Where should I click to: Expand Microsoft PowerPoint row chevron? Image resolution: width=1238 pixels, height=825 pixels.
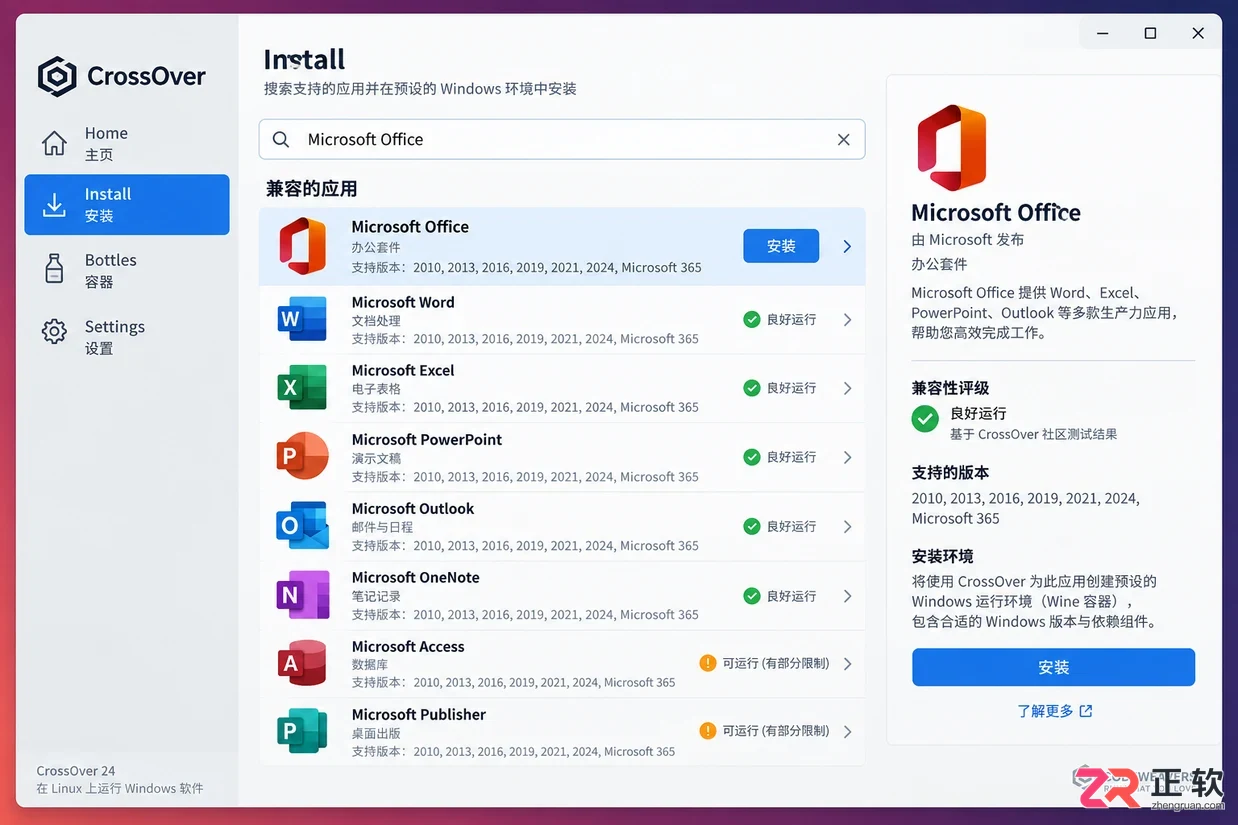point(847,457)
